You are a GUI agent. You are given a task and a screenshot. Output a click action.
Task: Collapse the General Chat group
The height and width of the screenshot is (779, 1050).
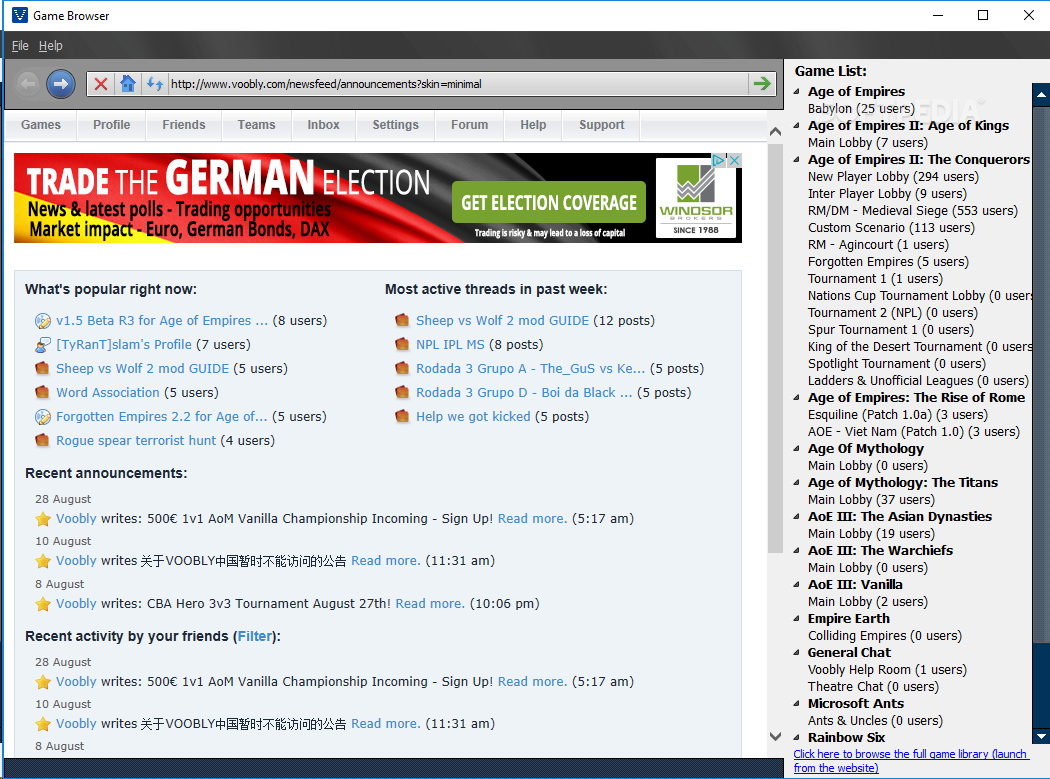coord(797,653)
